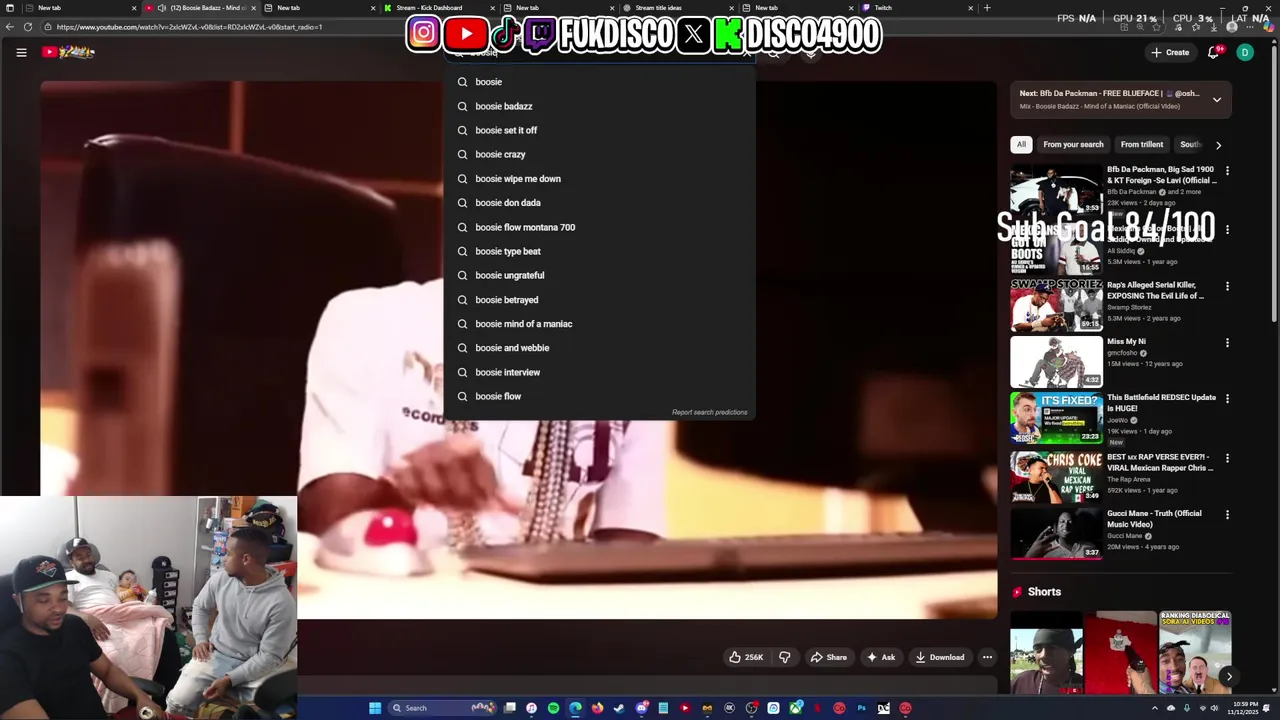Click the browser back arrow
1280x720 pixels.
[x=9, y=27]
